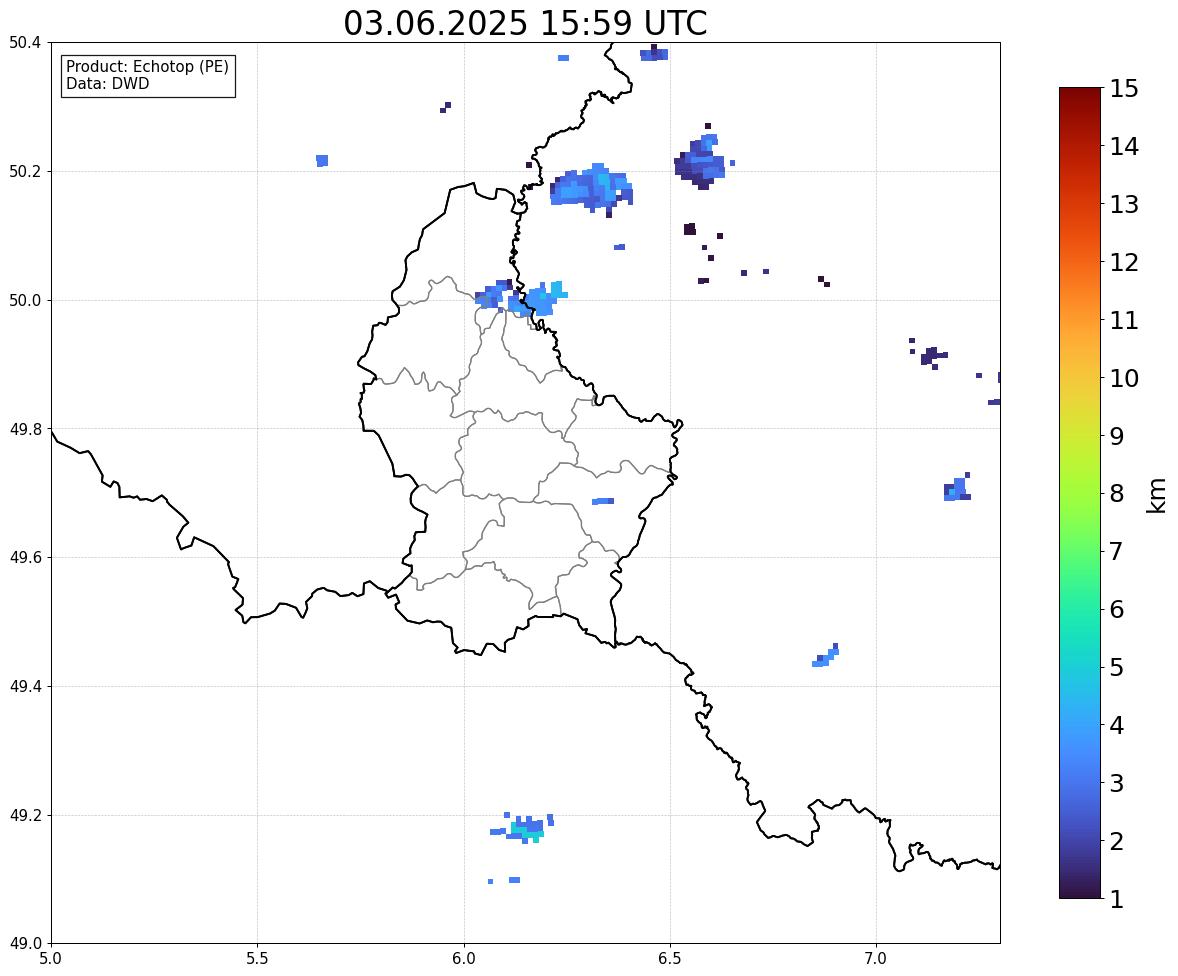Click the longitude label 5.0
This screenshot has height=976, width=1178.
[x=51, y=959]
